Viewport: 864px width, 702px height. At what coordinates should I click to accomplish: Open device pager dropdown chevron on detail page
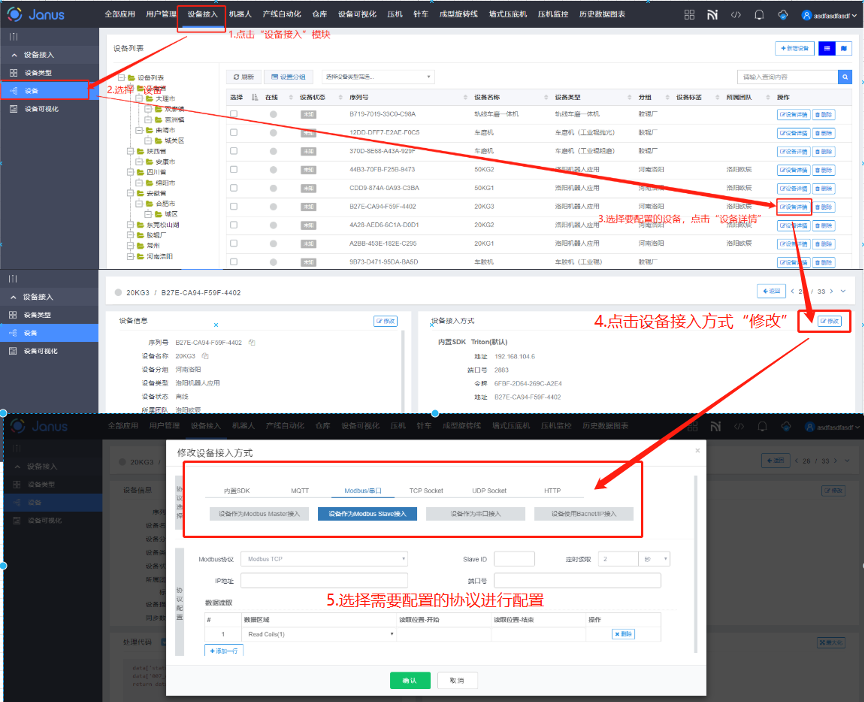coord(843,291)
